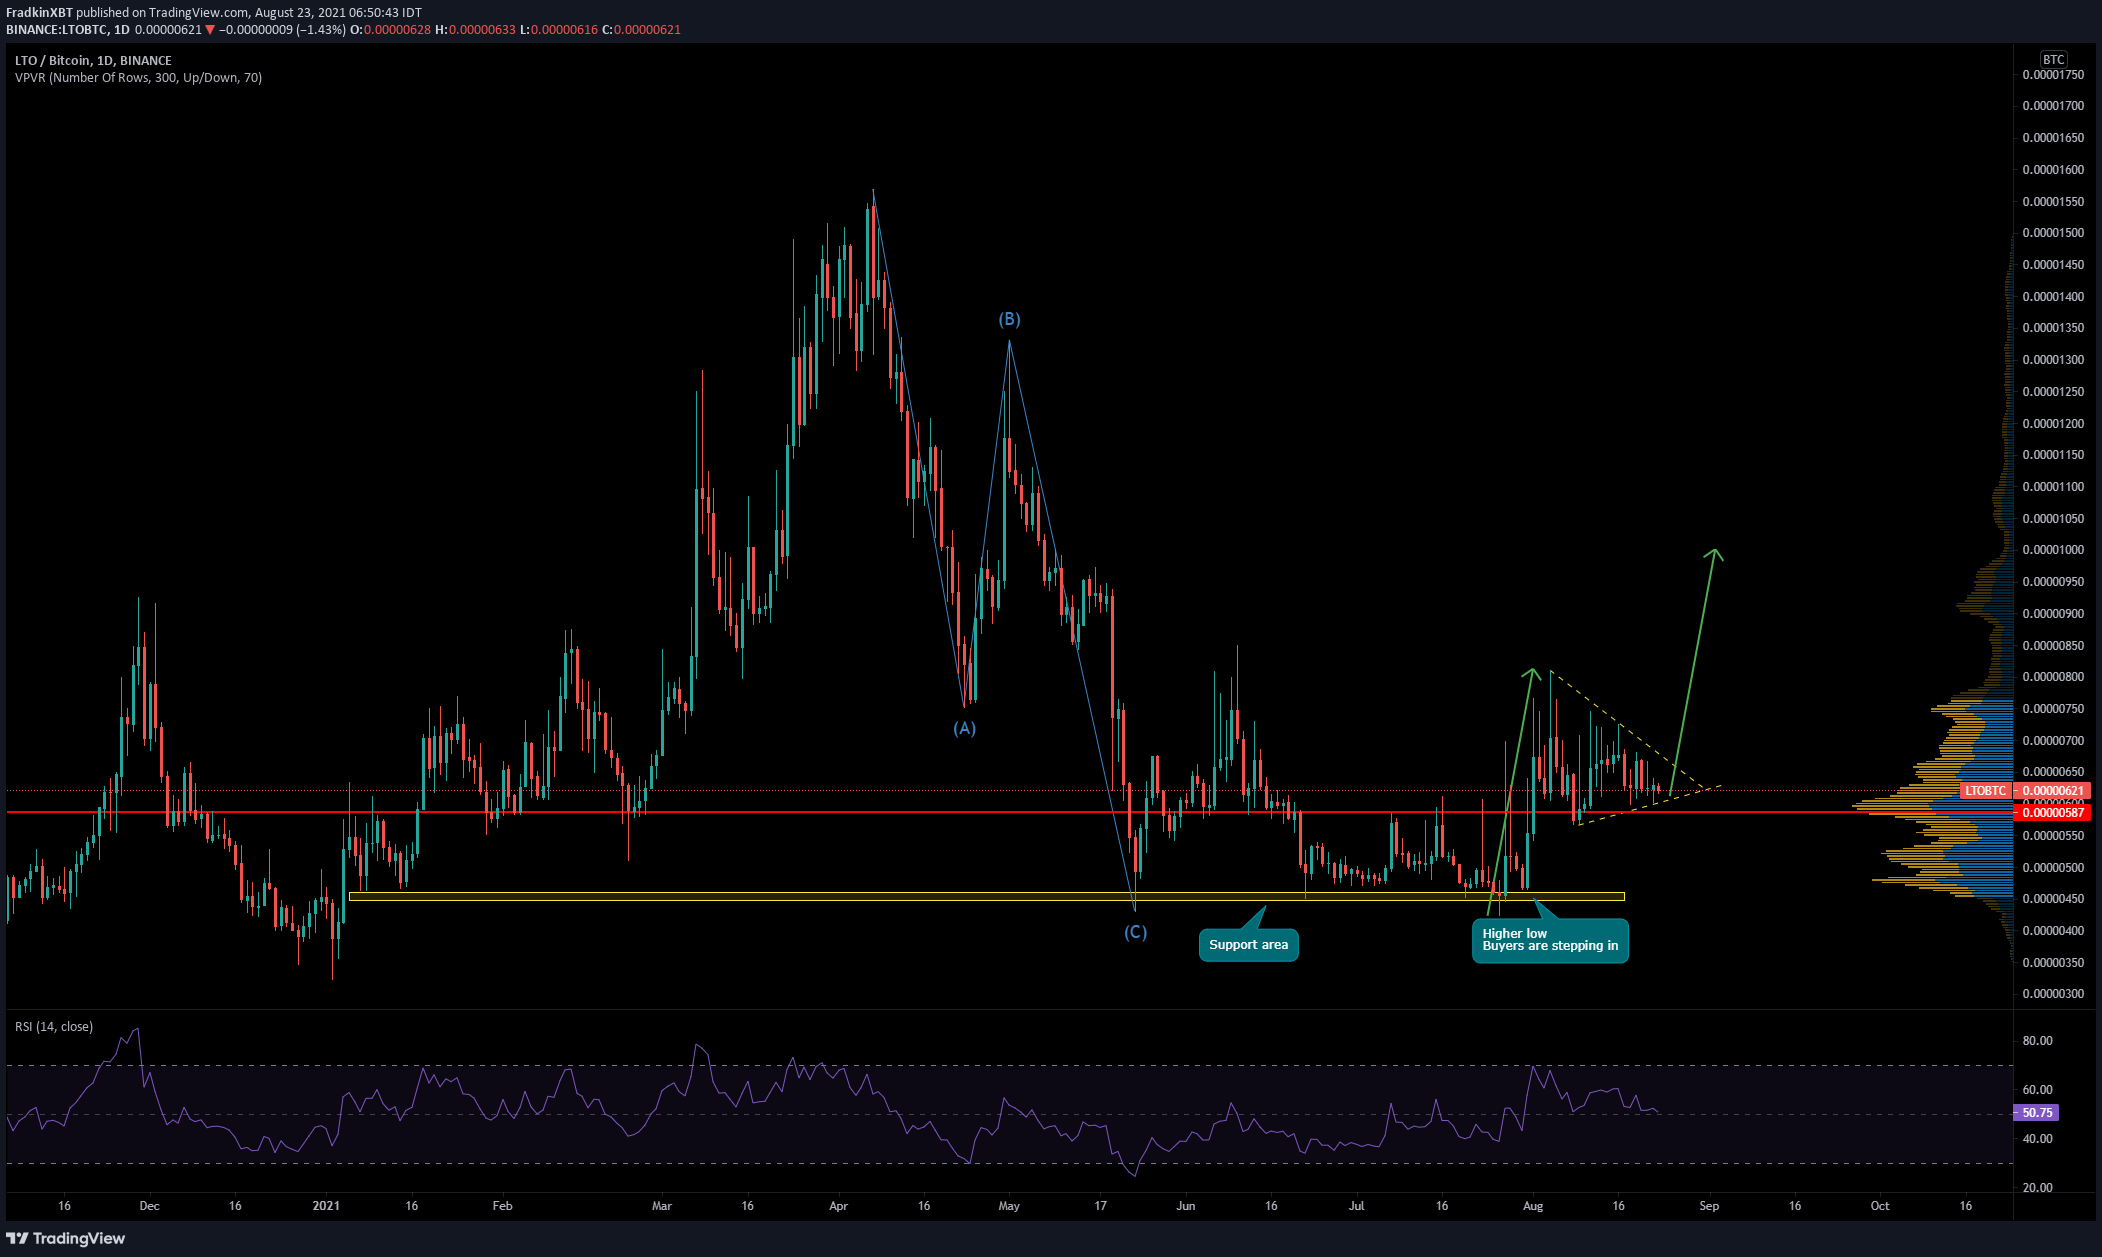This screenshot has height=1257, width=2102.
Task: Click the LTOBTC 0.00000621 current price tag
Action: click(2024, 790)
